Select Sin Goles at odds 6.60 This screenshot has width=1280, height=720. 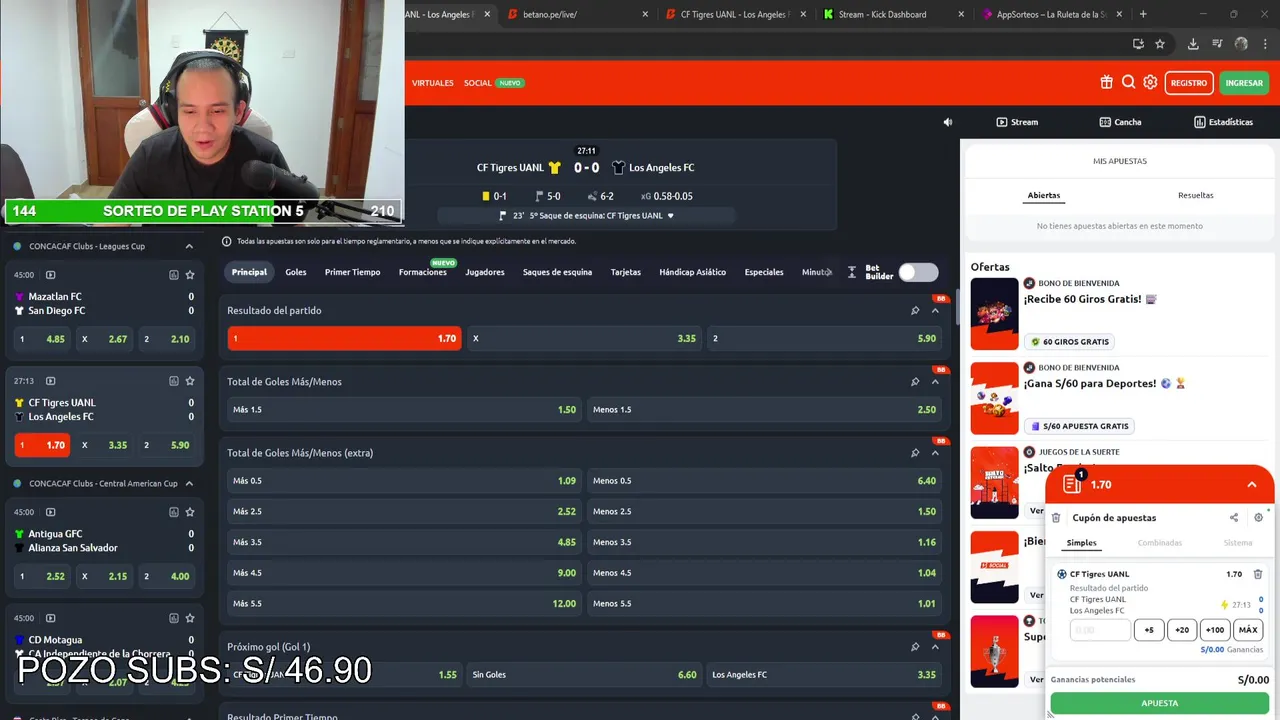584,674
